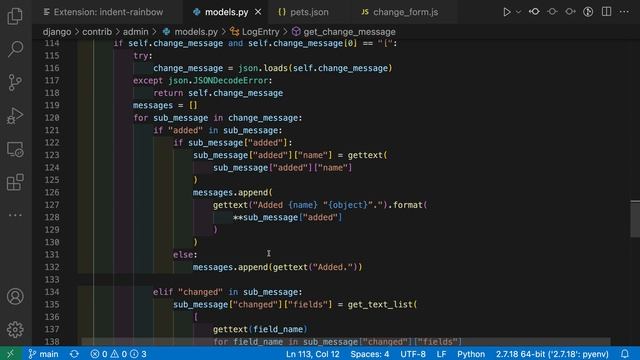Open editor More Actions menu
This screenshot has height=360, width=640.
click(624, 12)
